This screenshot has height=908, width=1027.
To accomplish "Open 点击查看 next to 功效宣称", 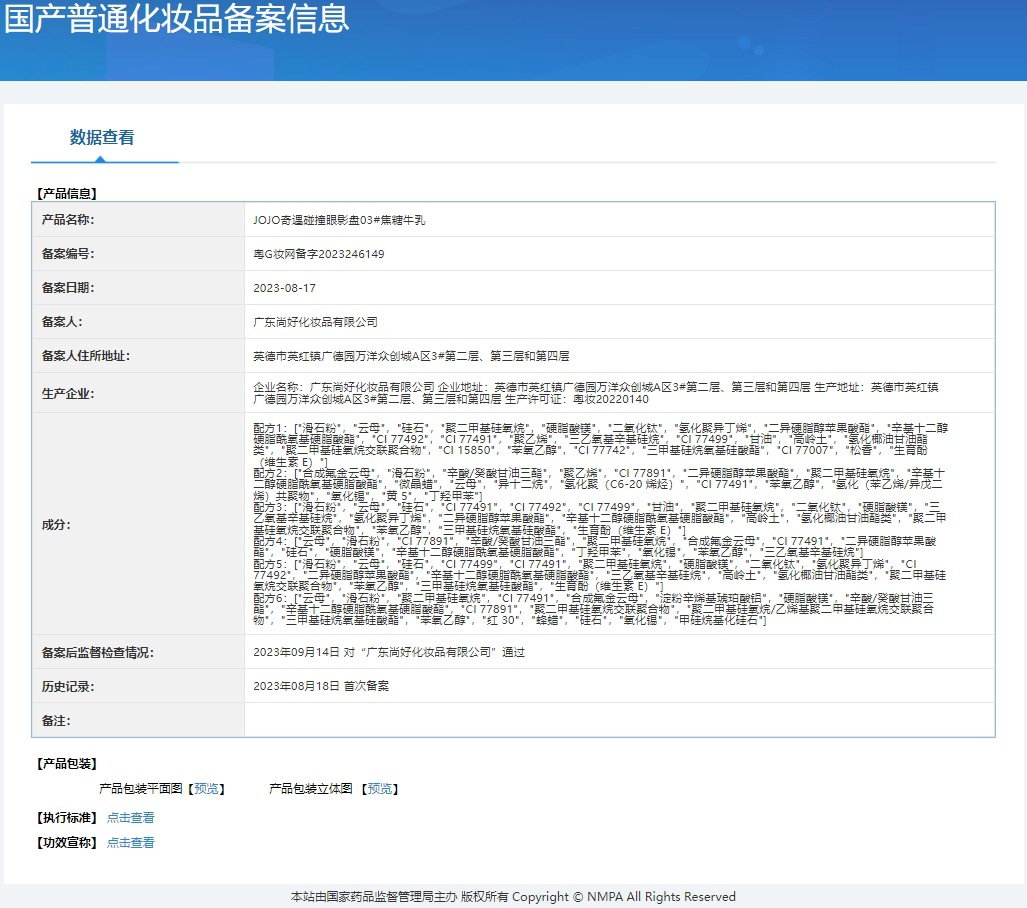I will 131,842.
